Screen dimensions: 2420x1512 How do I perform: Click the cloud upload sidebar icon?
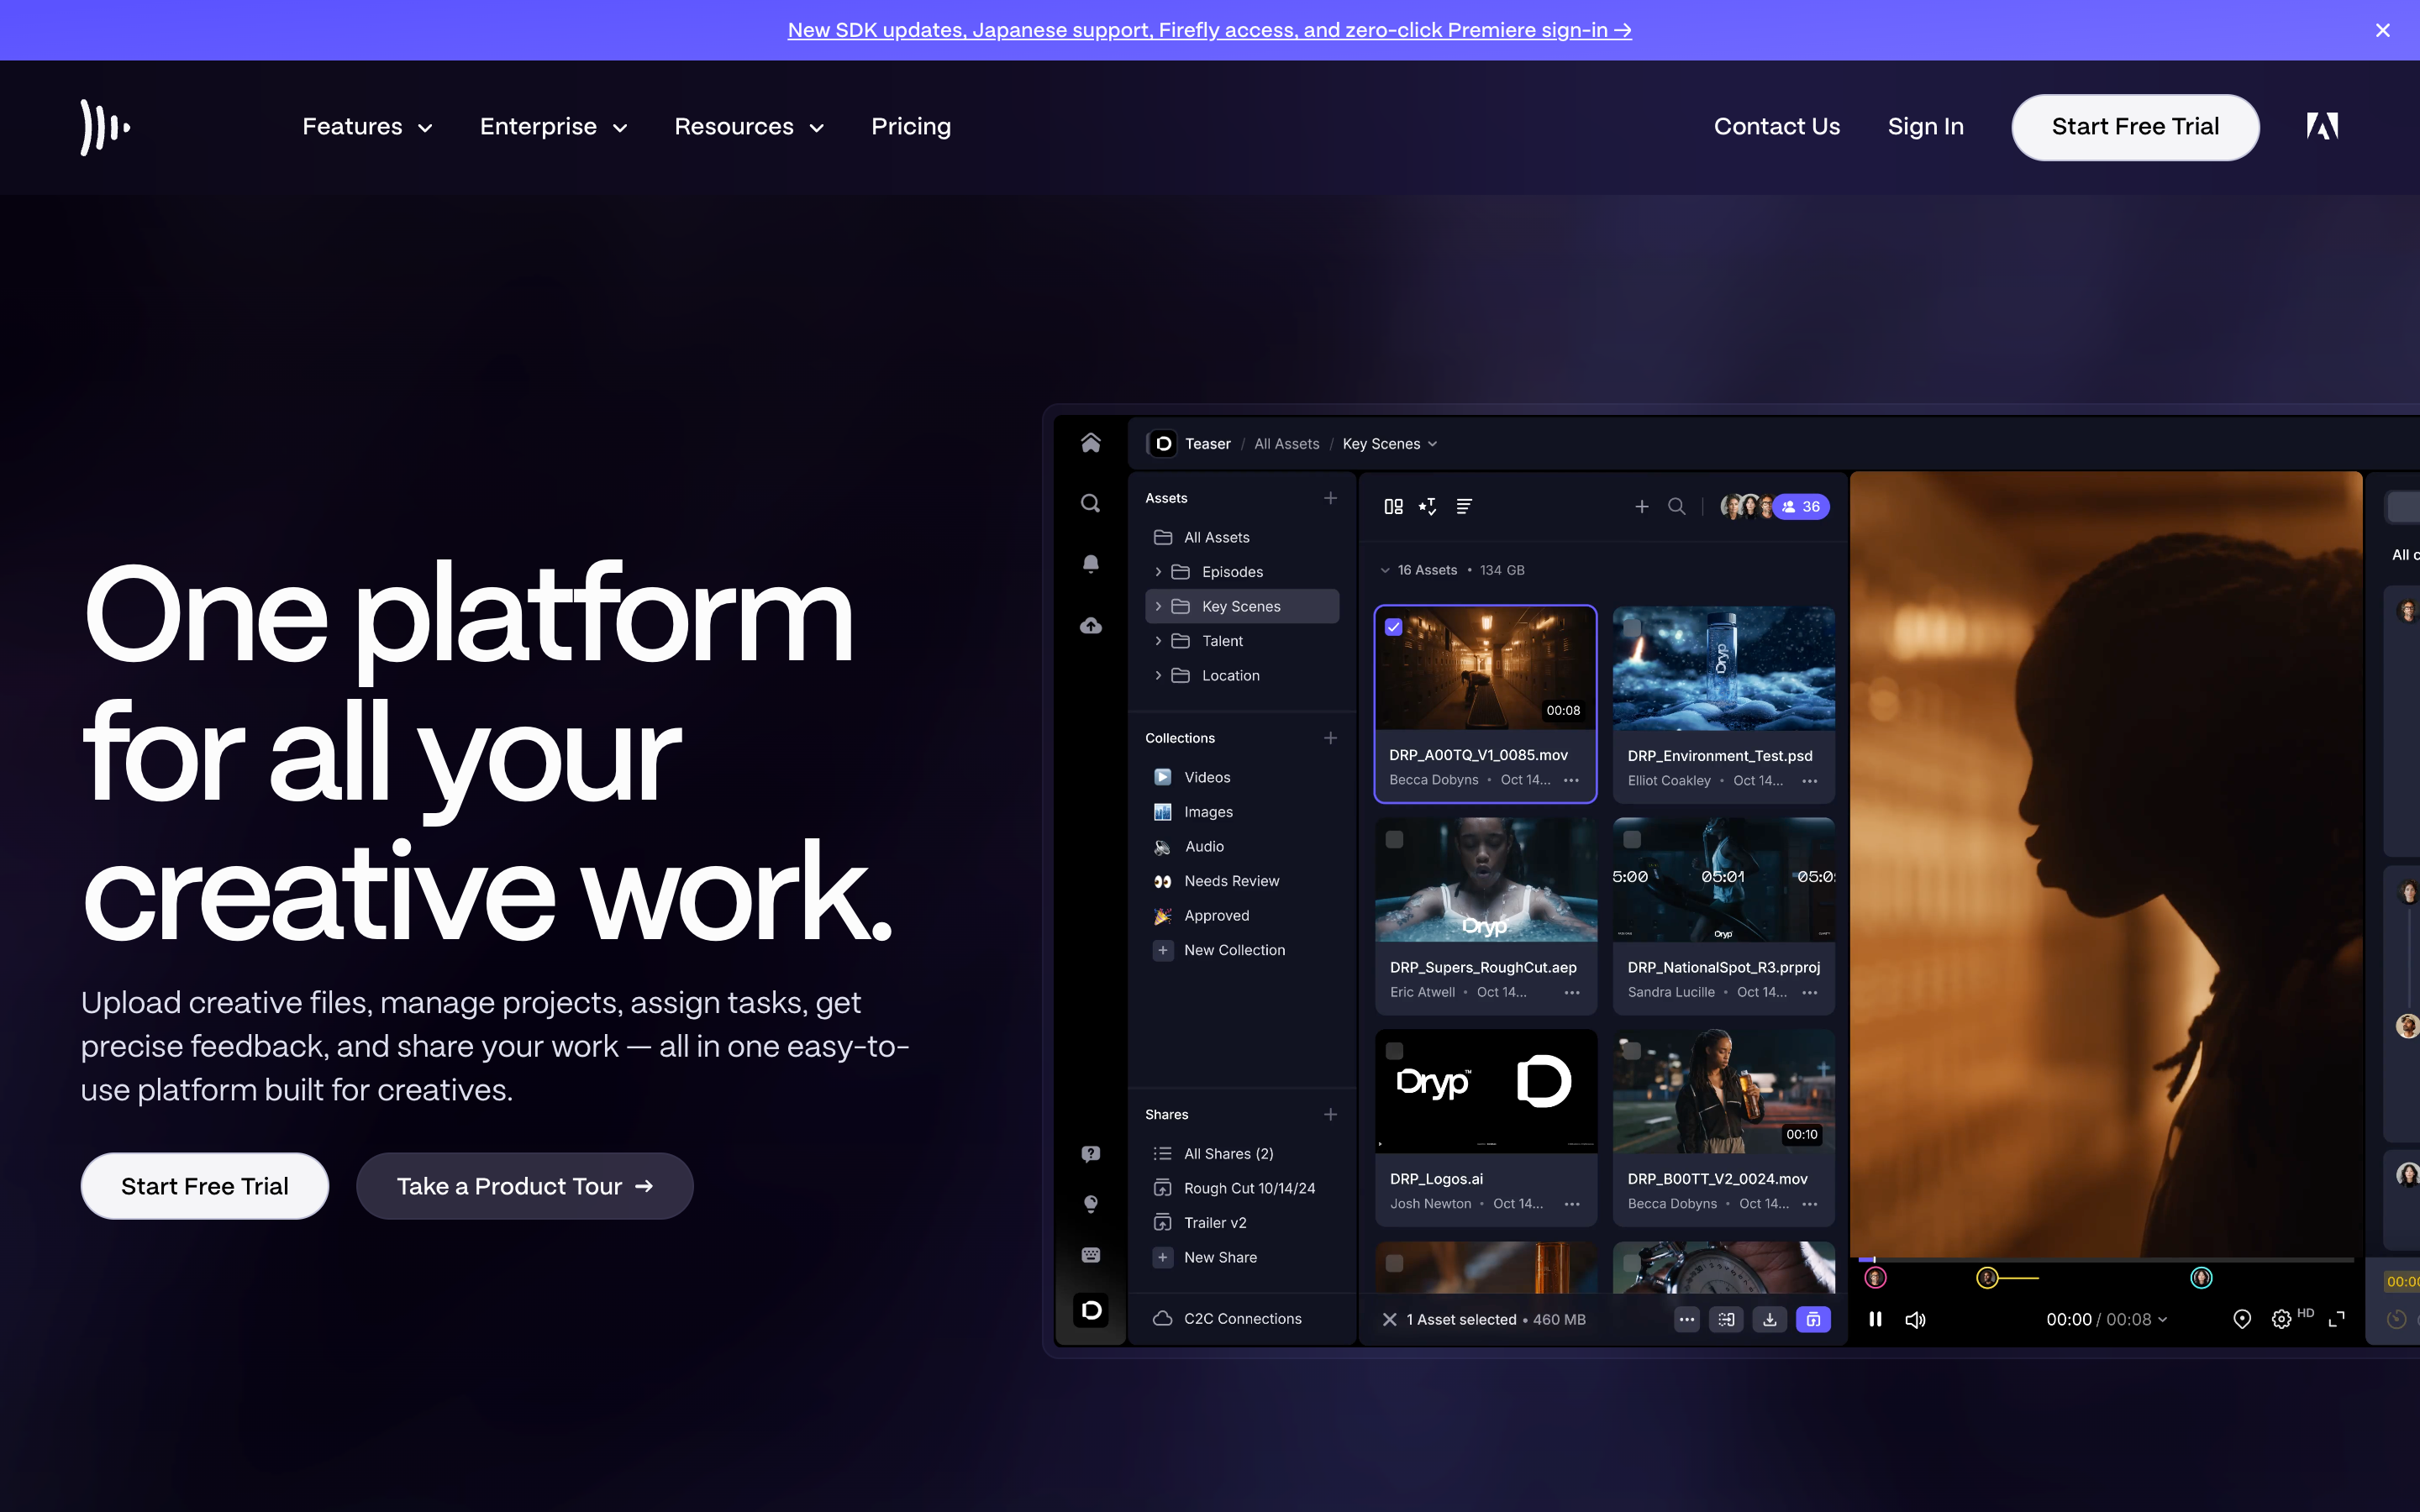tap(1090, 626)
